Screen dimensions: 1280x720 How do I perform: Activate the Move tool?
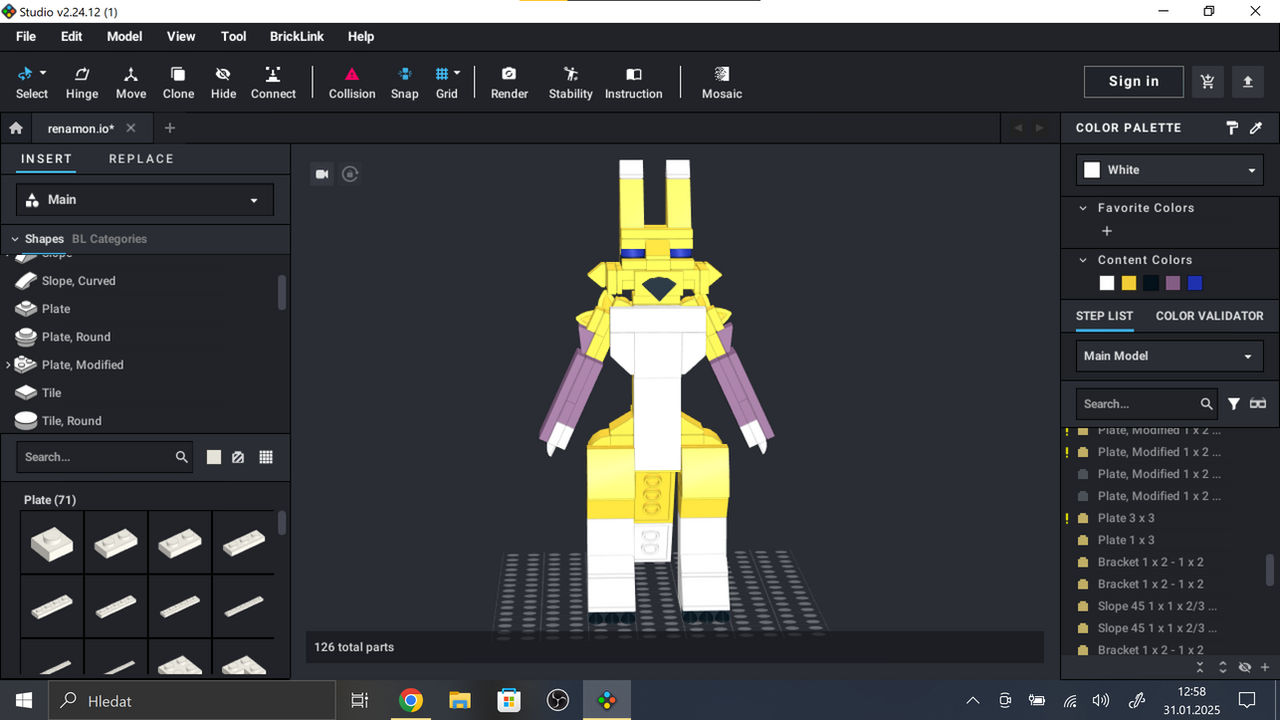131,82
